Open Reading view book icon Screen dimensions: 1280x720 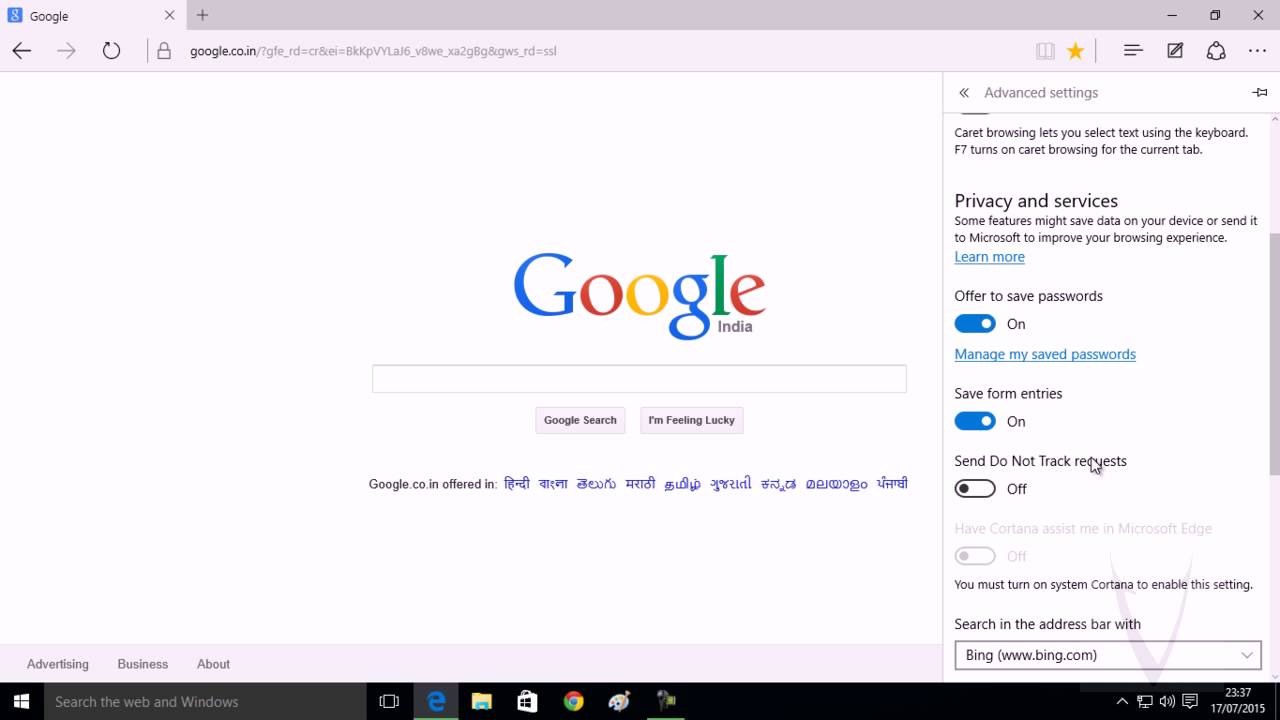pyautogui.click(x=1045, y=51)
